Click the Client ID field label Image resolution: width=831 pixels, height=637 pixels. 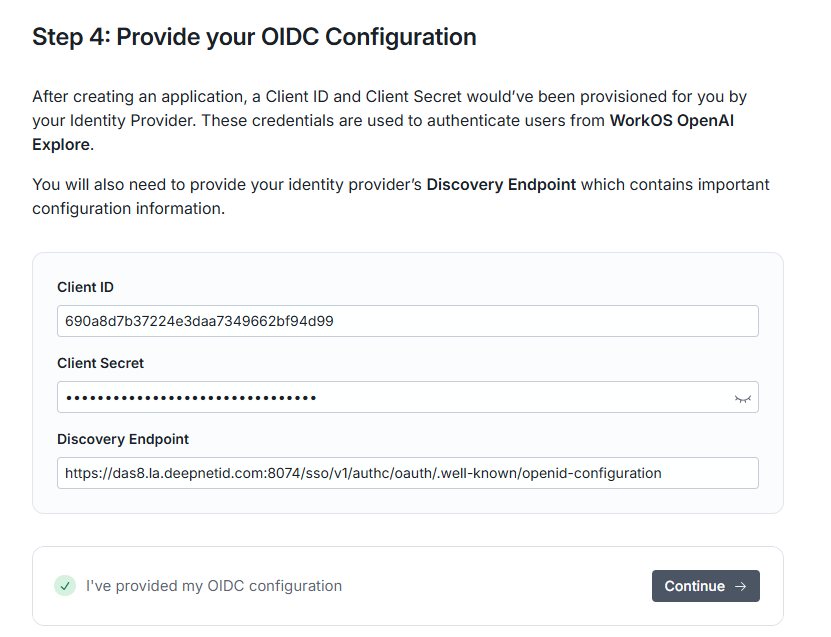pyautogui.click(x=85, y=287)
